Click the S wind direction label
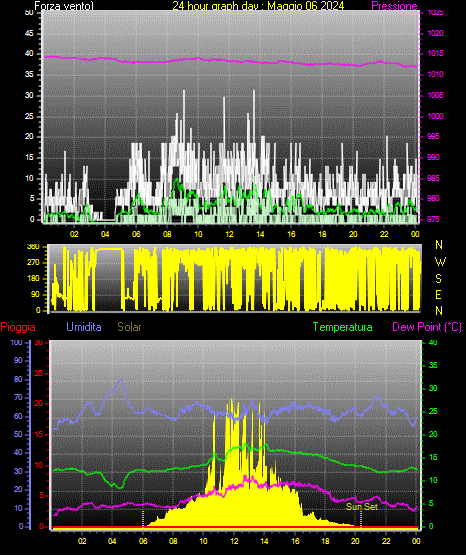The width and height of the screenshot is (466, 555). coord(438,279)
